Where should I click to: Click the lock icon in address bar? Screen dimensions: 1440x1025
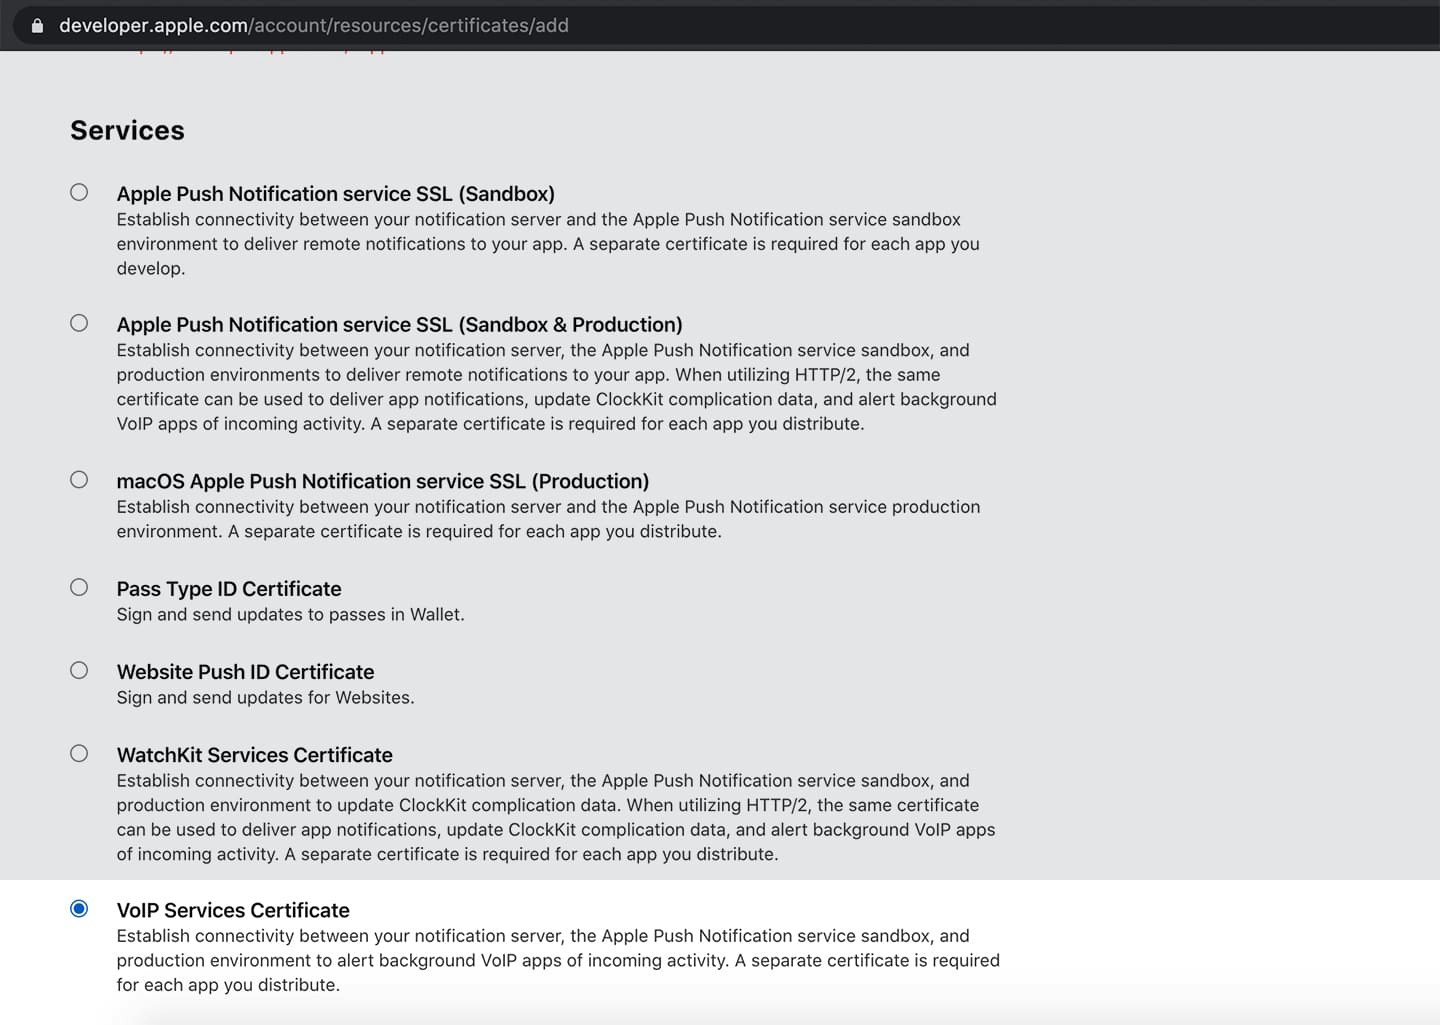click(37, 26)
